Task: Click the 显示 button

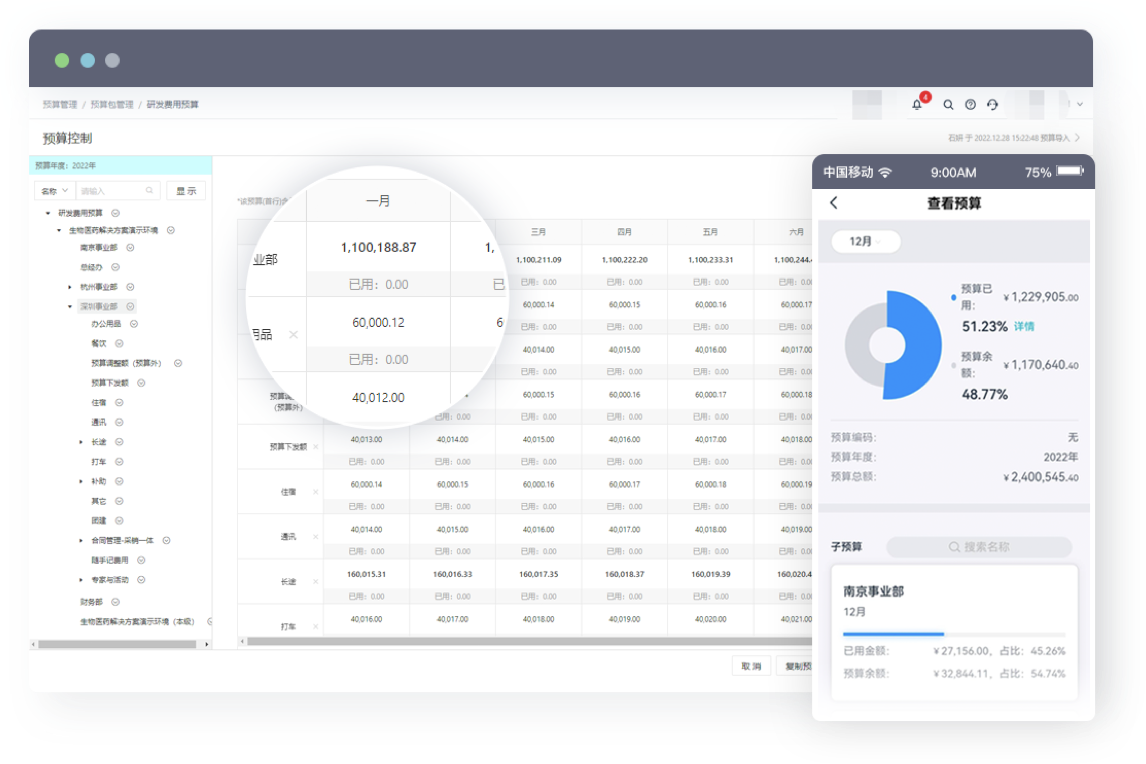Action: pyautogui.click(x=186, y=190)
